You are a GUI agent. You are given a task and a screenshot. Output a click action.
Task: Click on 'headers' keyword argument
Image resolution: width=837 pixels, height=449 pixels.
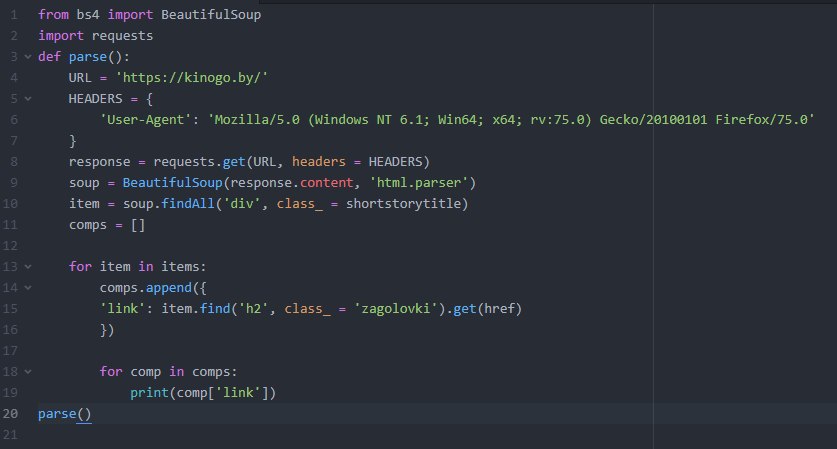pyautogui.click(x=319, y=162)
